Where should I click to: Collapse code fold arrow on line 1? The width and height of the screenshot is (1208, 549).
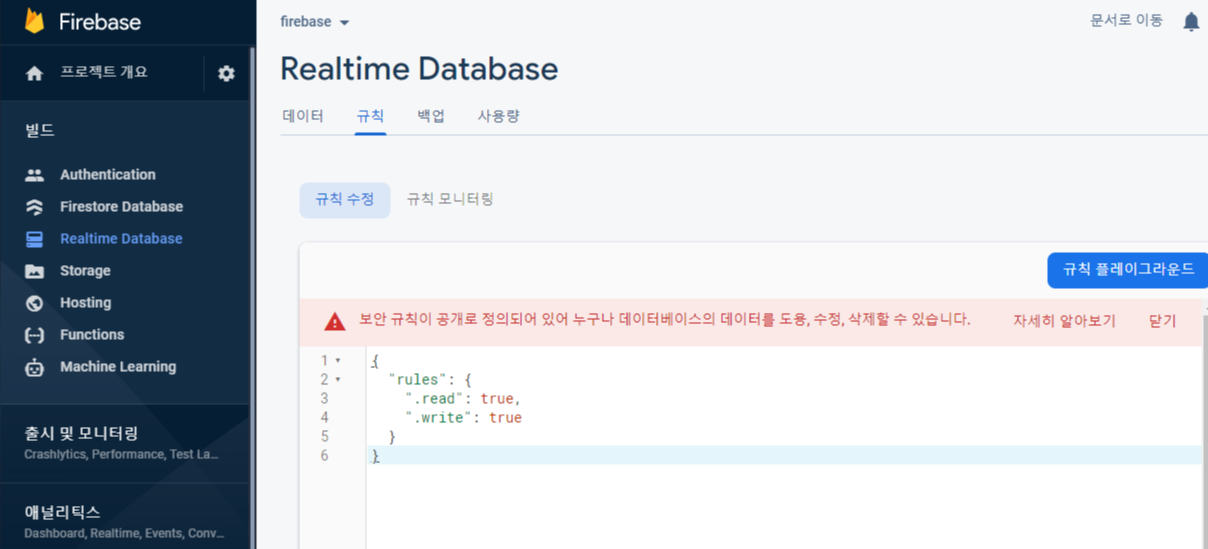338,360
